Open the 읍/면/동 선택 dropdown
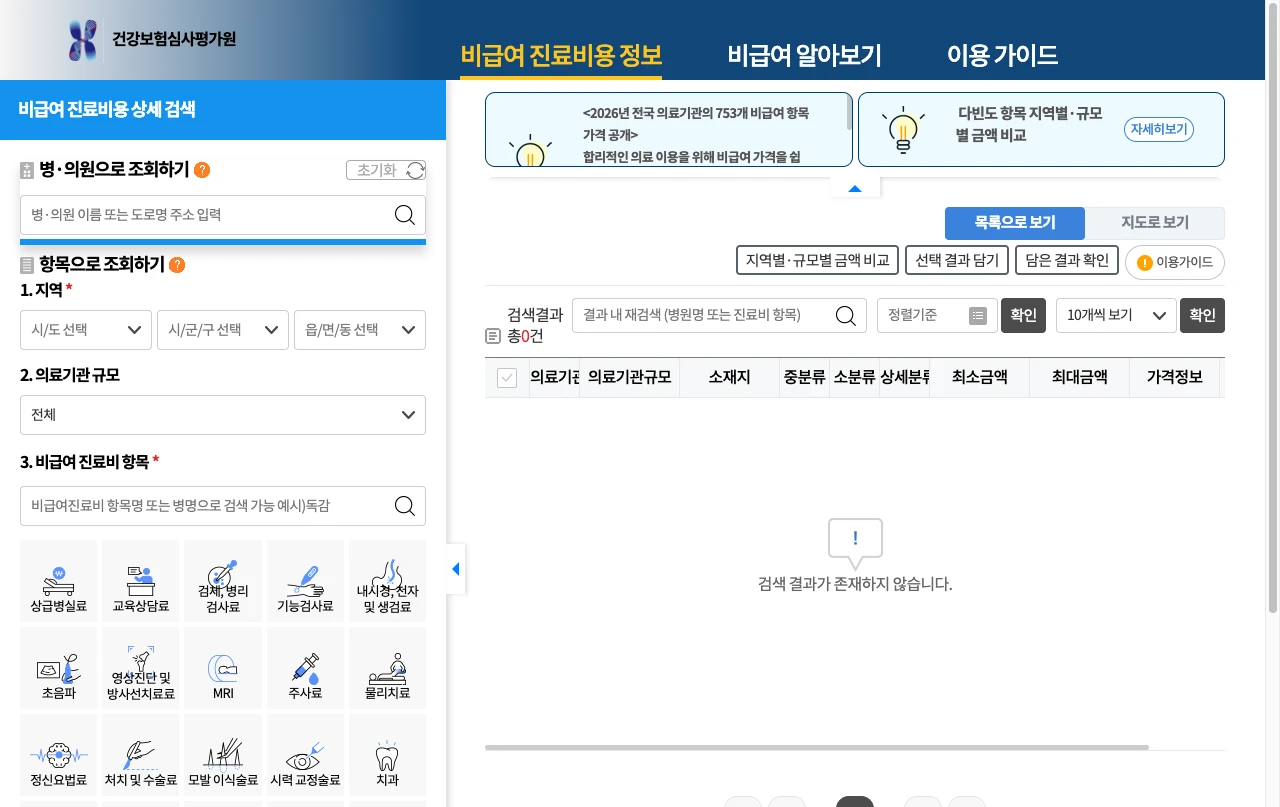The width and height of the screenshot is (1280, 807). pyautogui.click(x=360, y=330)
